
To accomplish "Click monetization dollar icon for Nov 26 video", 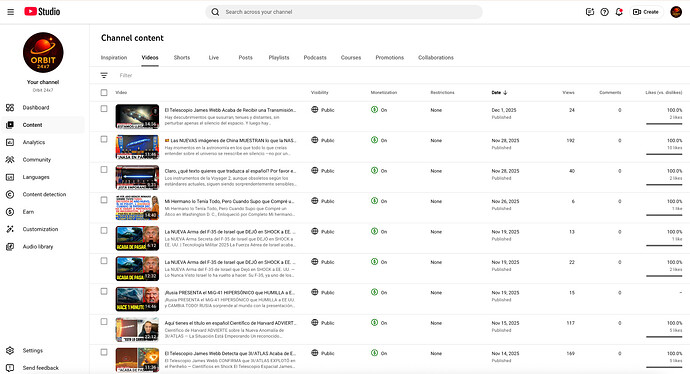I will (374, 201).
